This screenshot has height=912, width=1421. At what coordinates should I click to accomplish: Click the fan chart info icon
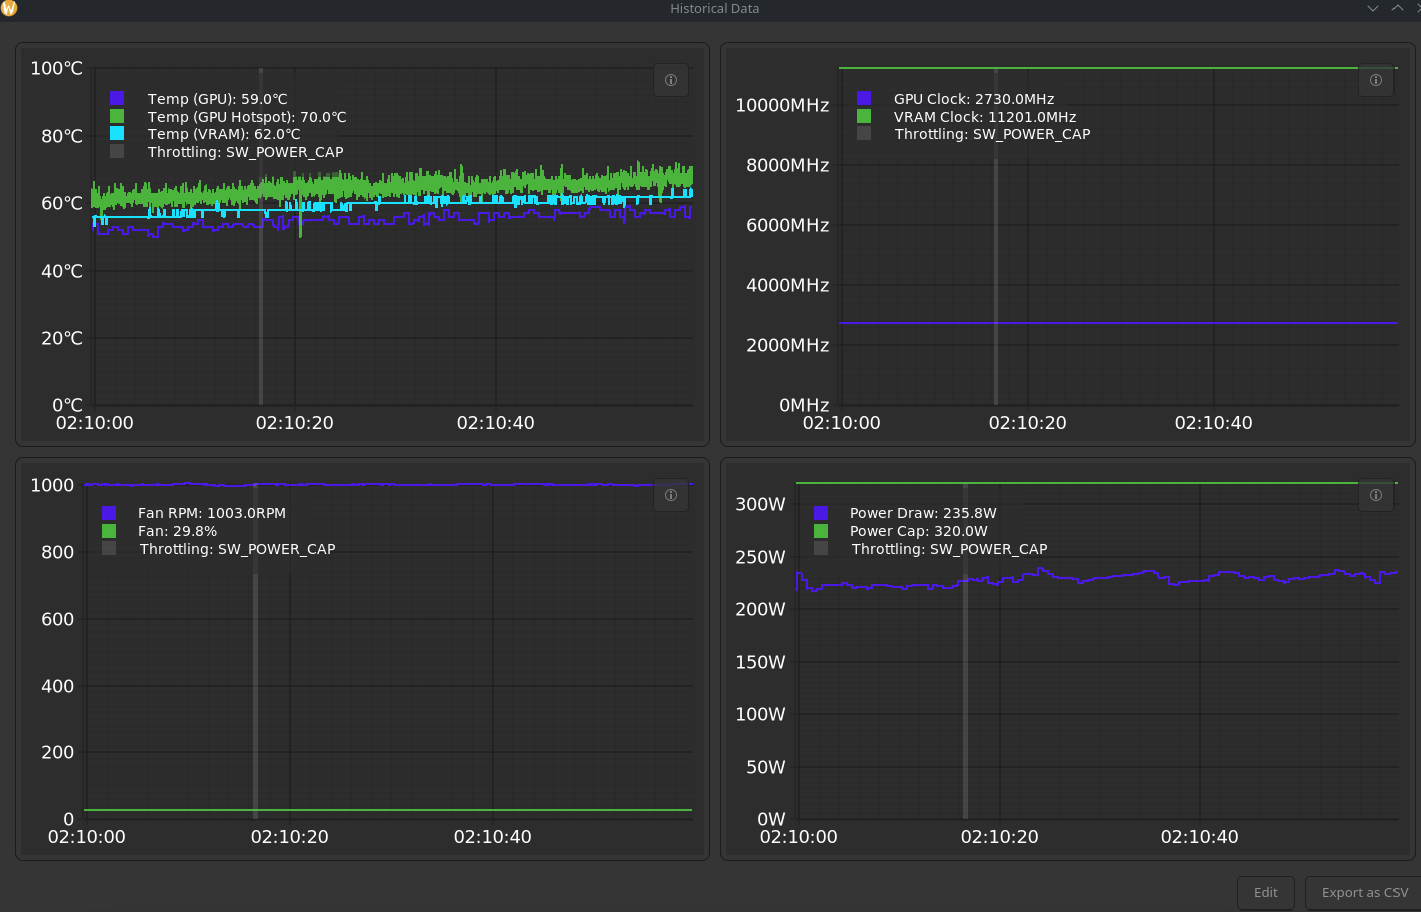(x=671, y=495)
